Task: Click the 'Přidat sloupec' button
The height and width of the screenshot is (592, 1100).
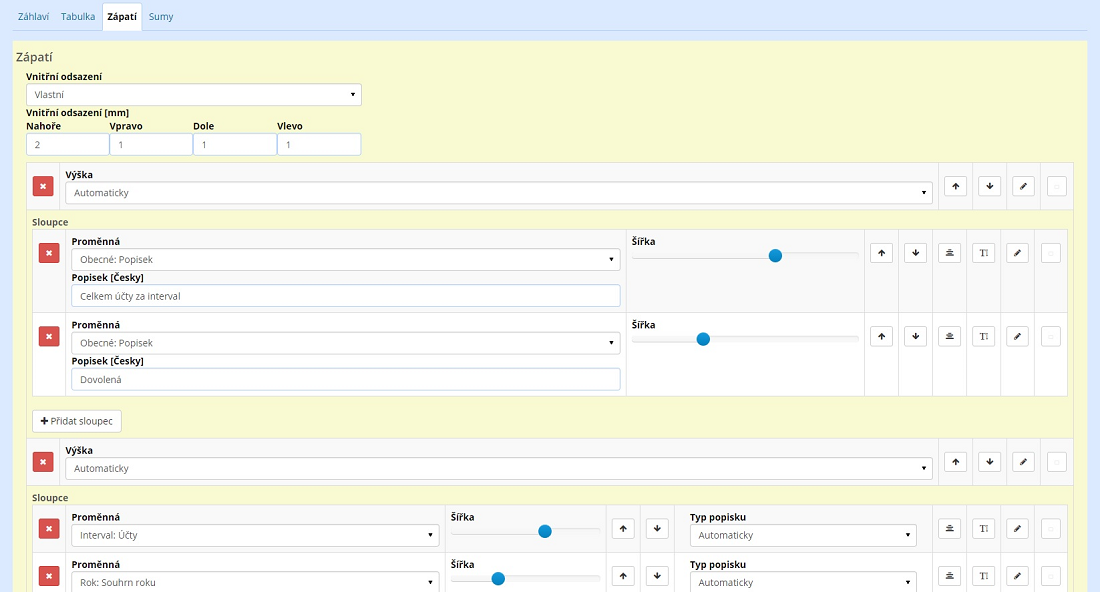Action: (77, 421)
